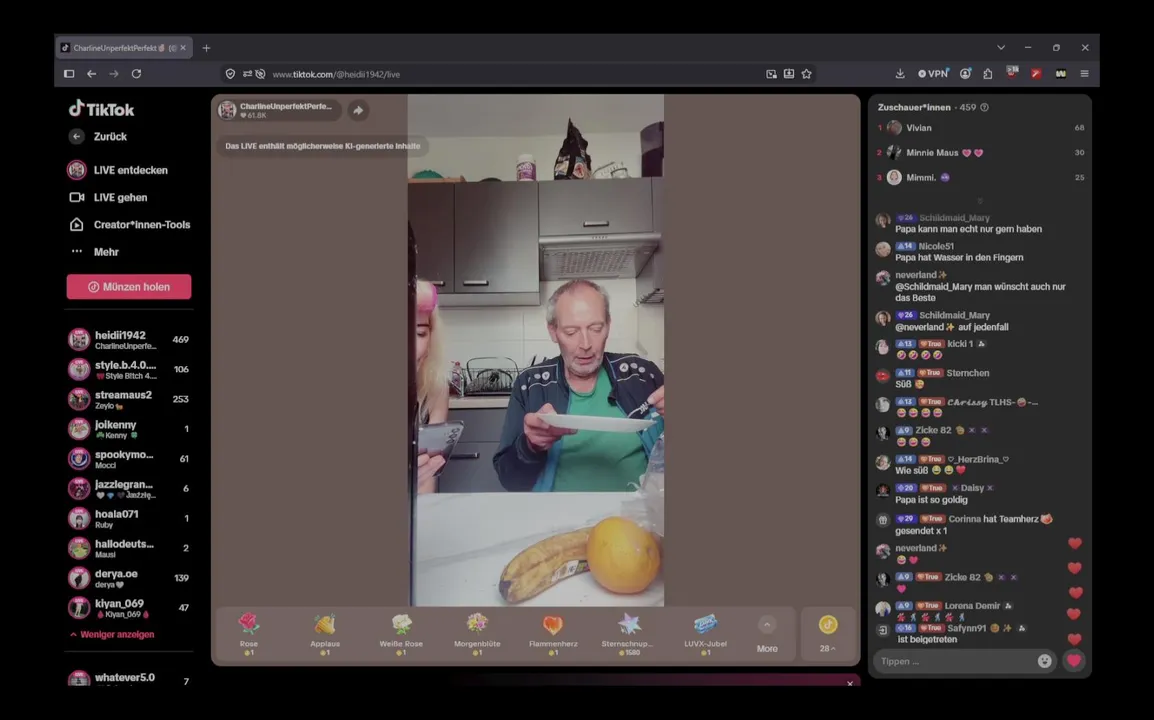Bookmark this page with star
This screenshot has height=720, width=1154.
807,74
